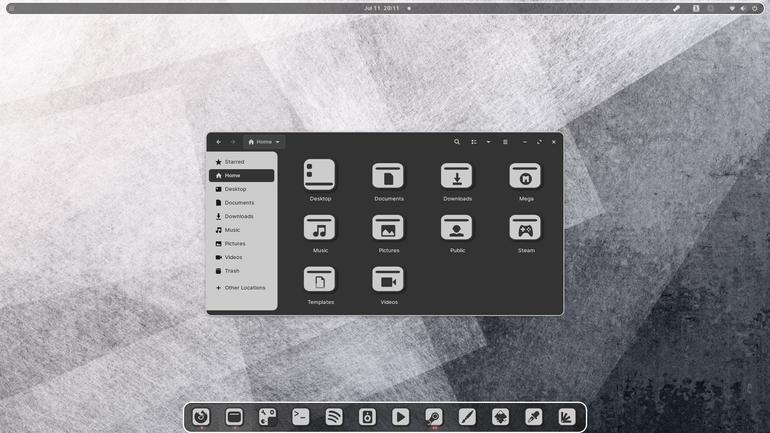Select the Templates folder icon
The image size is (770, 433).
pyautogui.click(x=320, y=279)
